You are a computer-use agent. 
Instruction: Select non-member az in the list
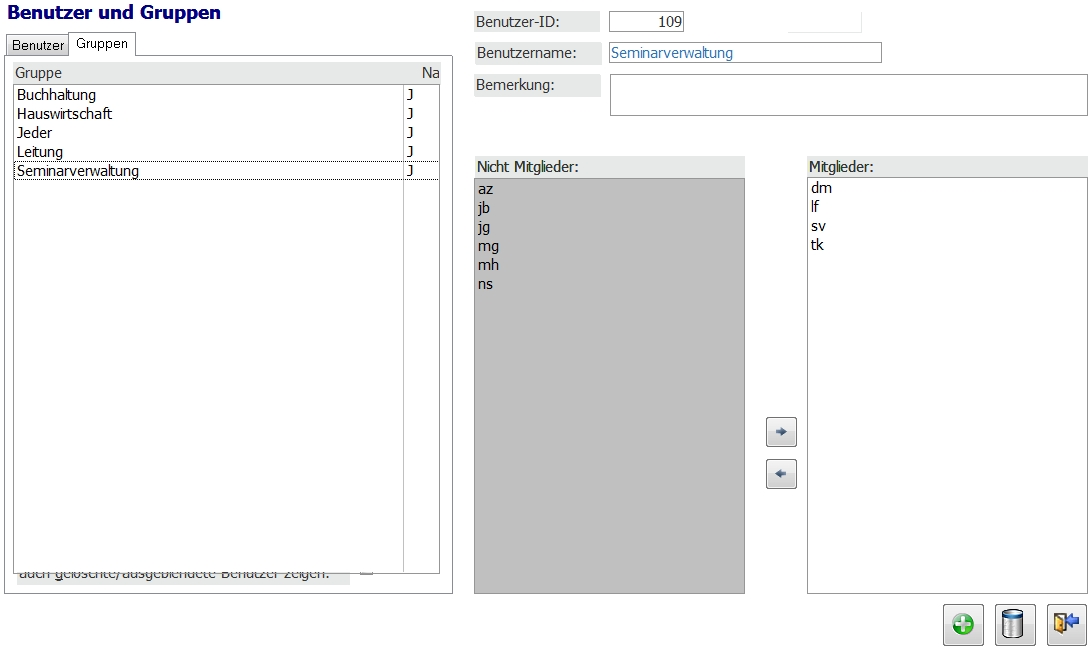point(486,189)
